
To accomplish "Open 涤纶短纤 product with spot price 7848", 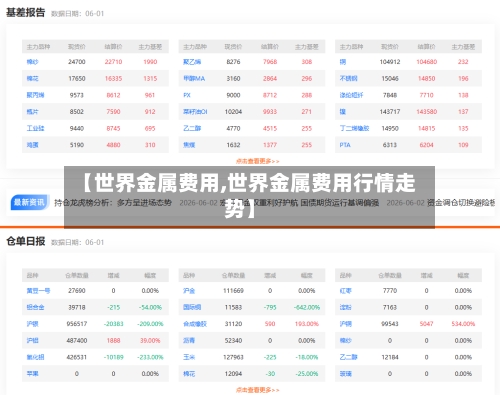I will [x=351, y=95].
